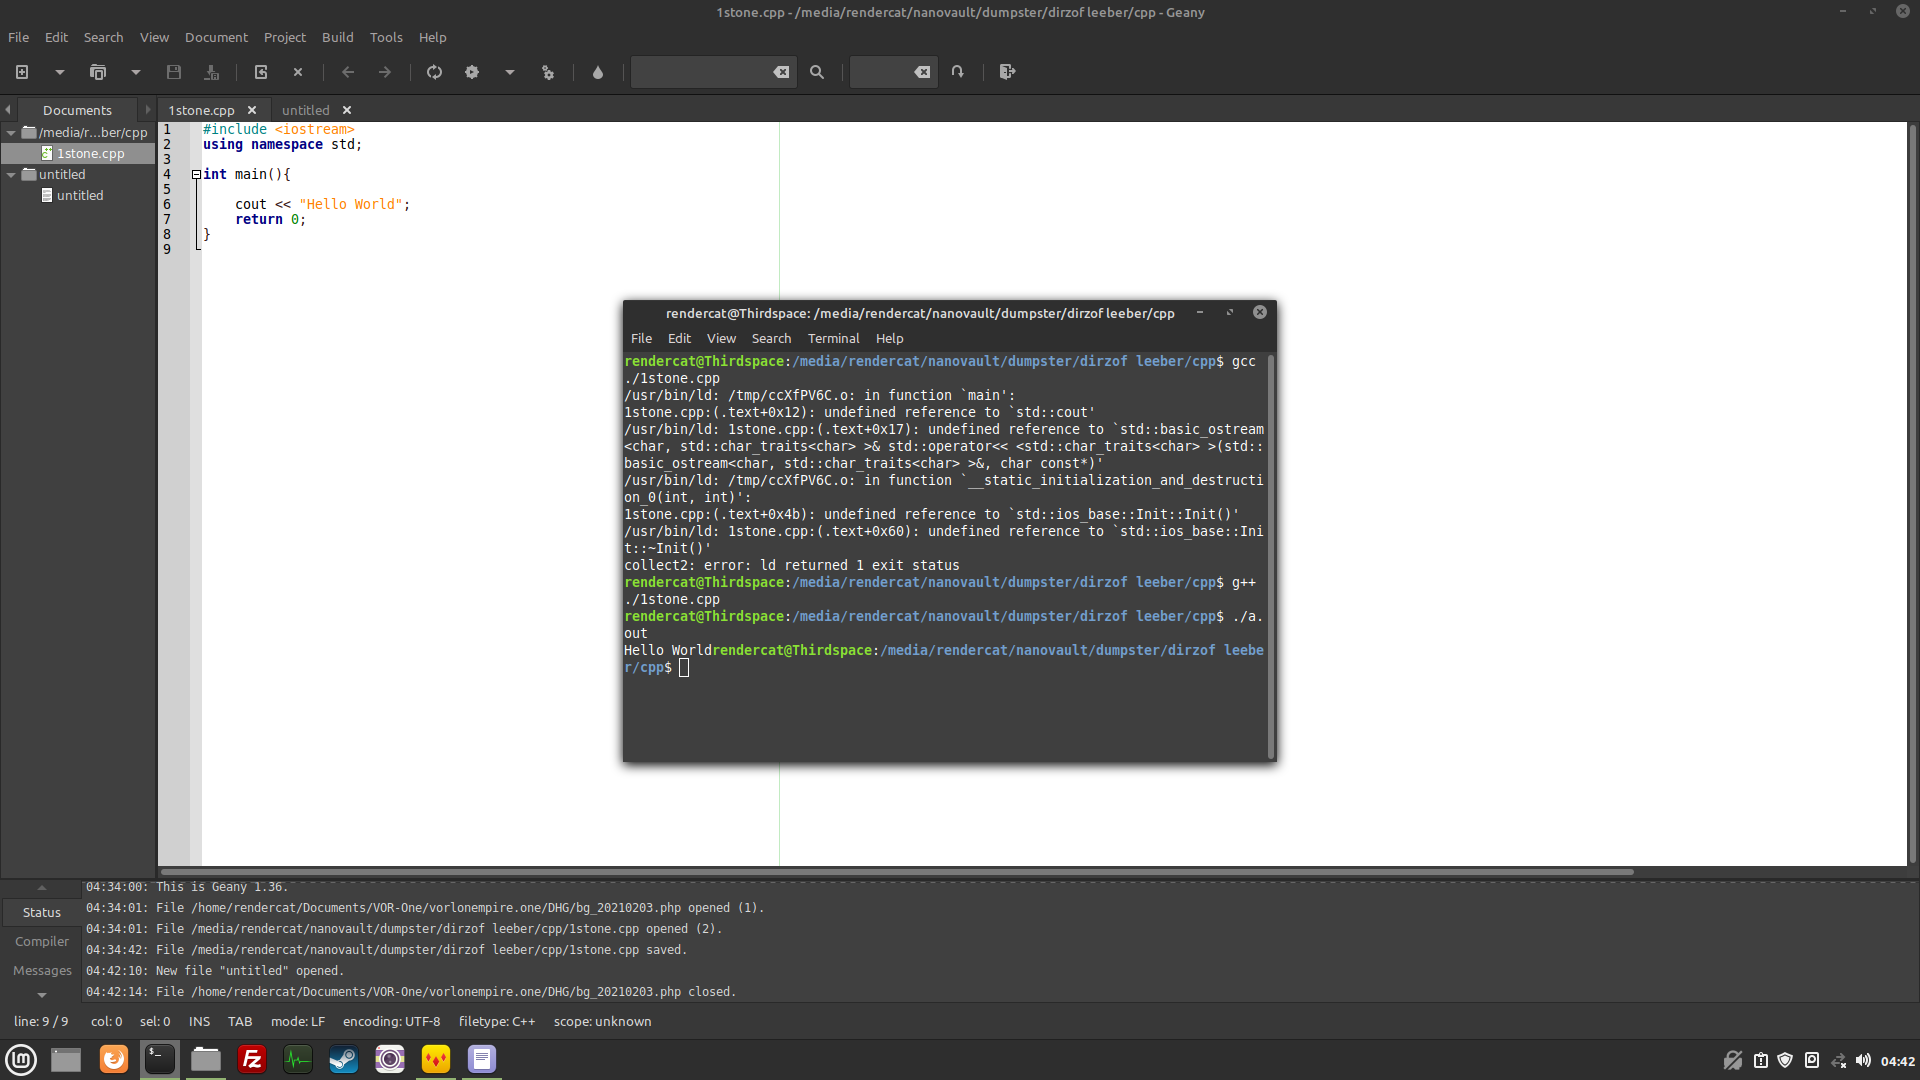Open the Compiler message tab
The width and height of the screenshot is (1920, 1080).
(x=42, y=941)
